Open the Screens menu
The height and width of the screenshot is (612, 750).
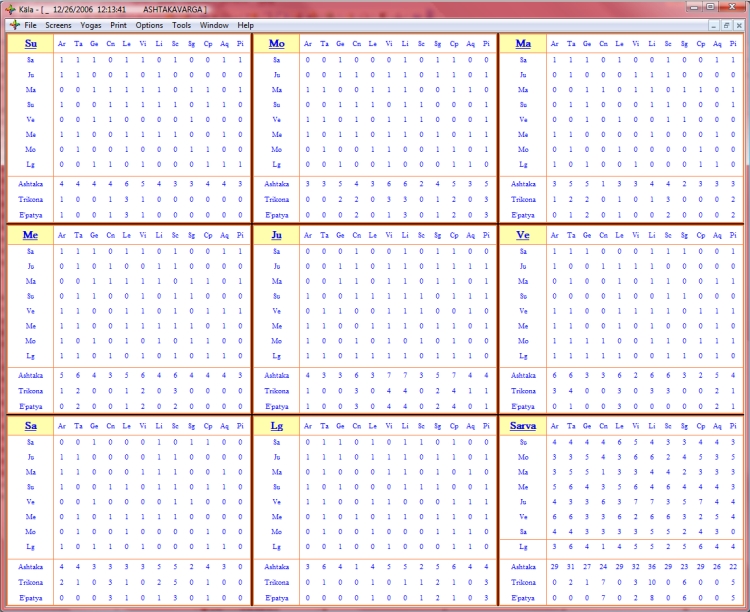[x=58, y=25]
